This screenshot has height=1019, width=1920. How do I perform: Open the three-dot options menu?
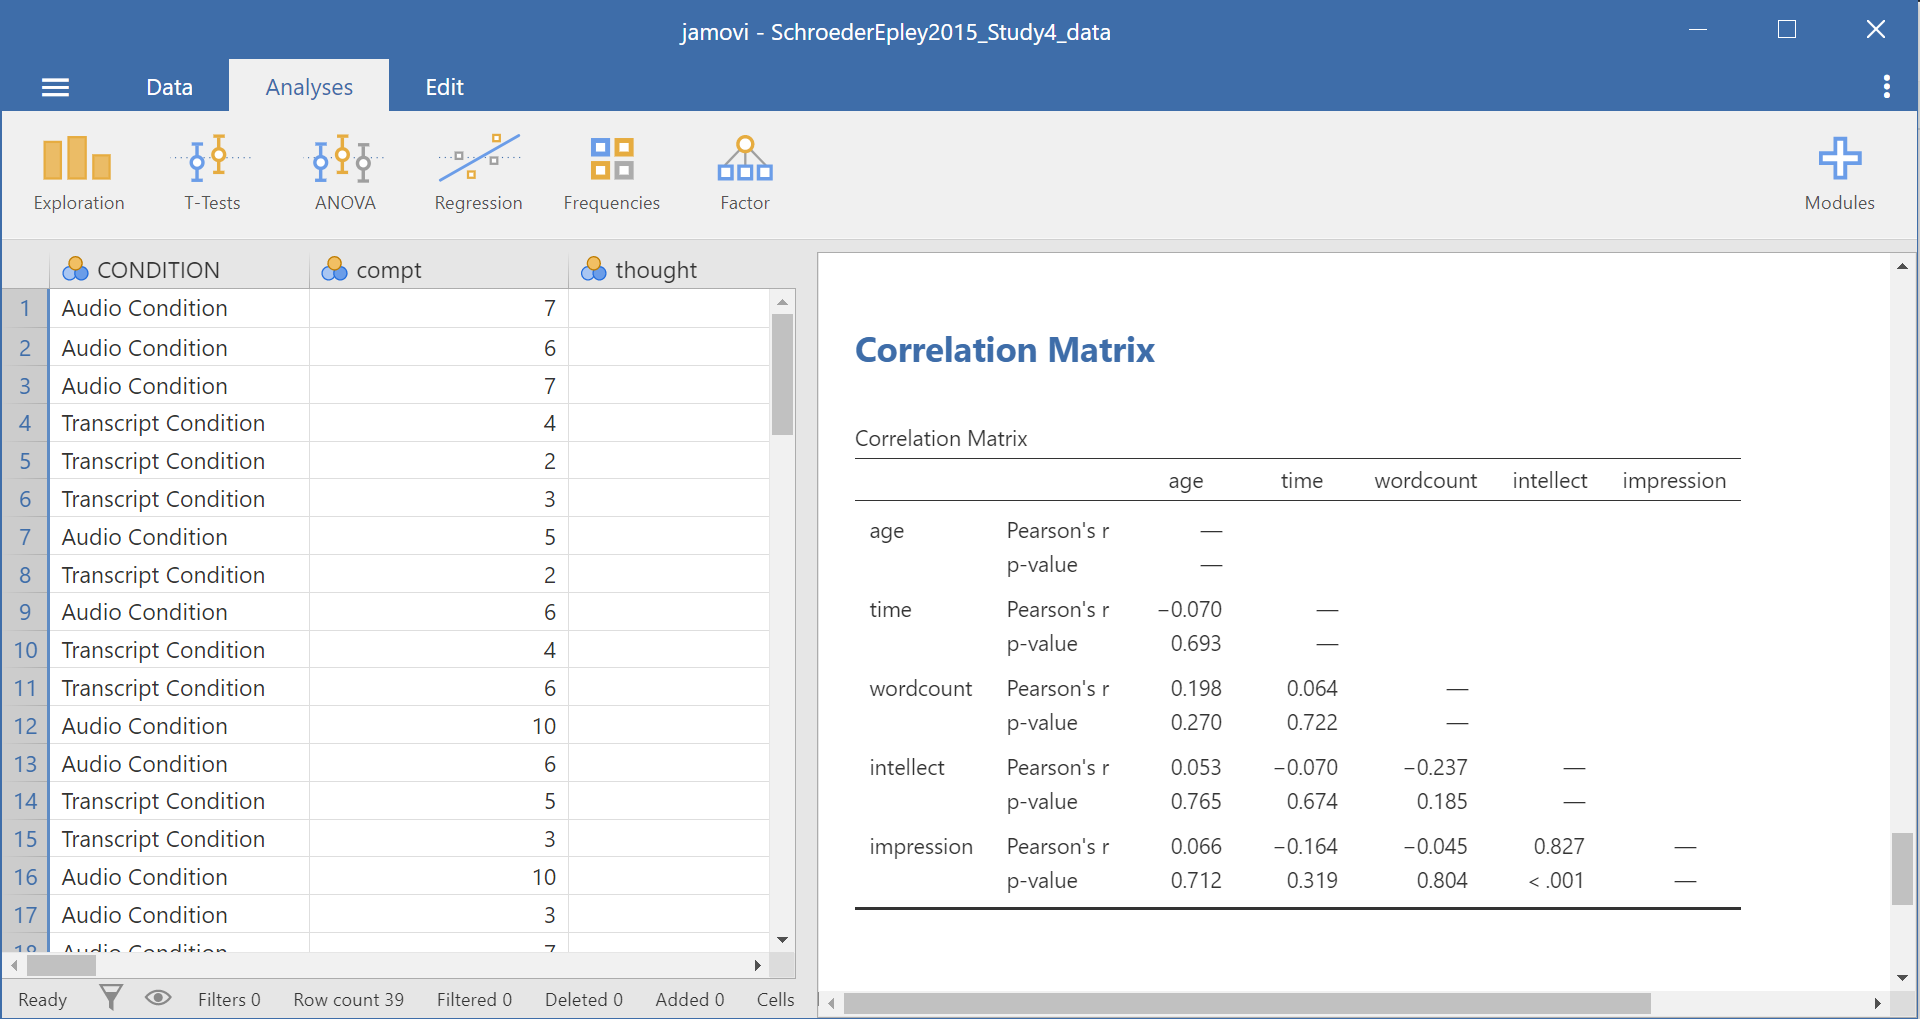click(1886, 87)
